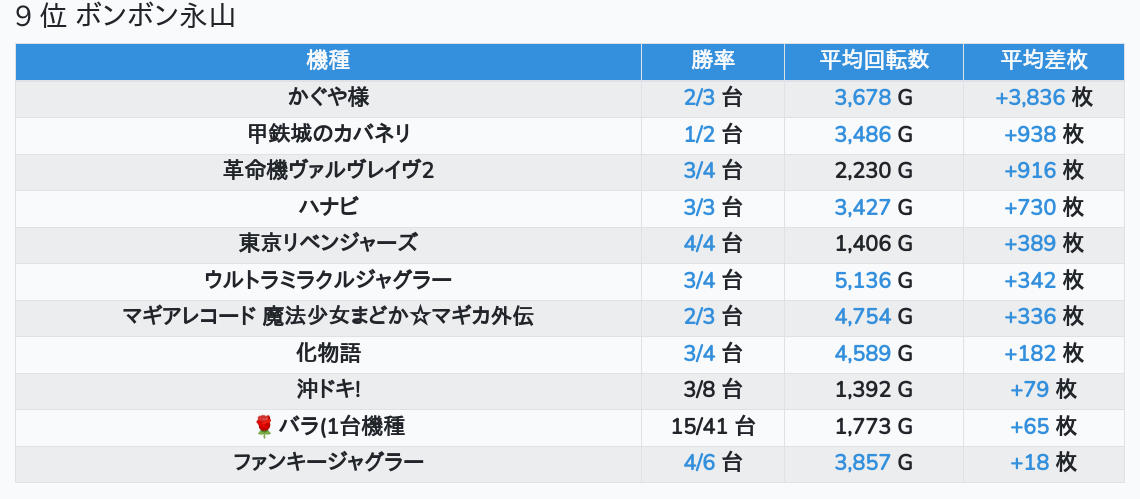Open the 1/2 win rate link

700,135
